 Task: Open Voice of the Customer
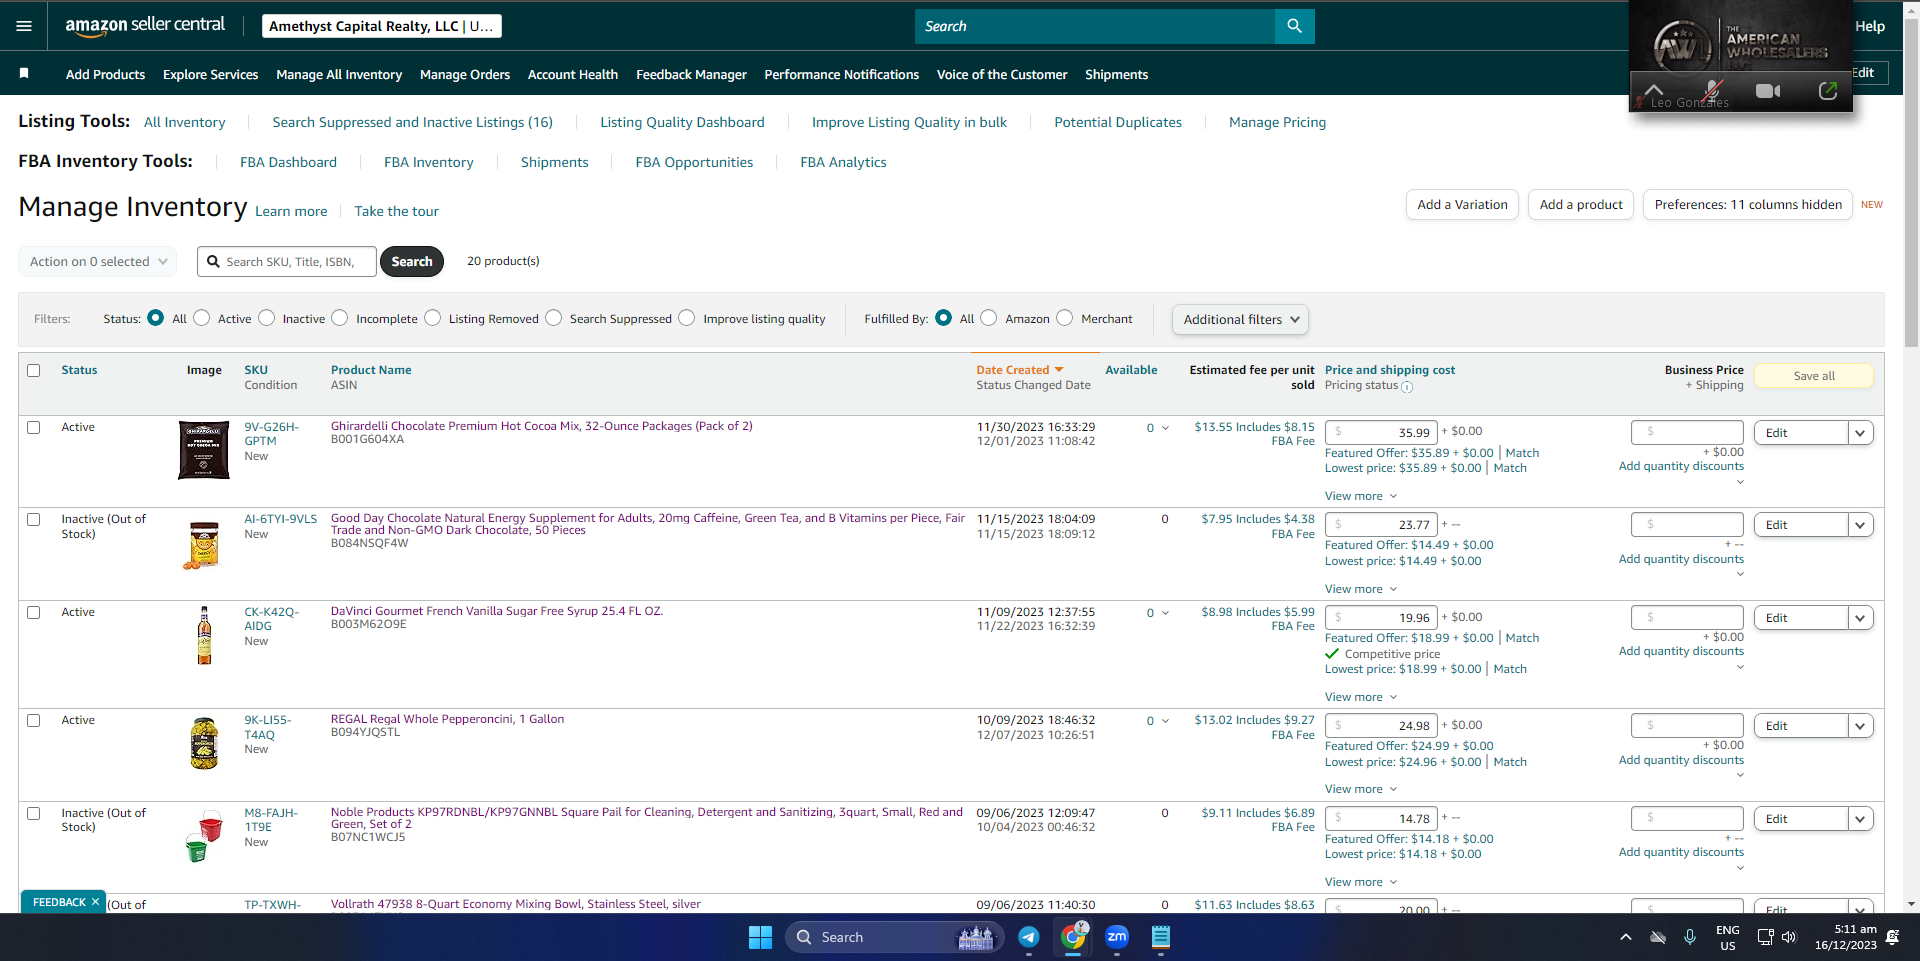tap(1002, 74)
